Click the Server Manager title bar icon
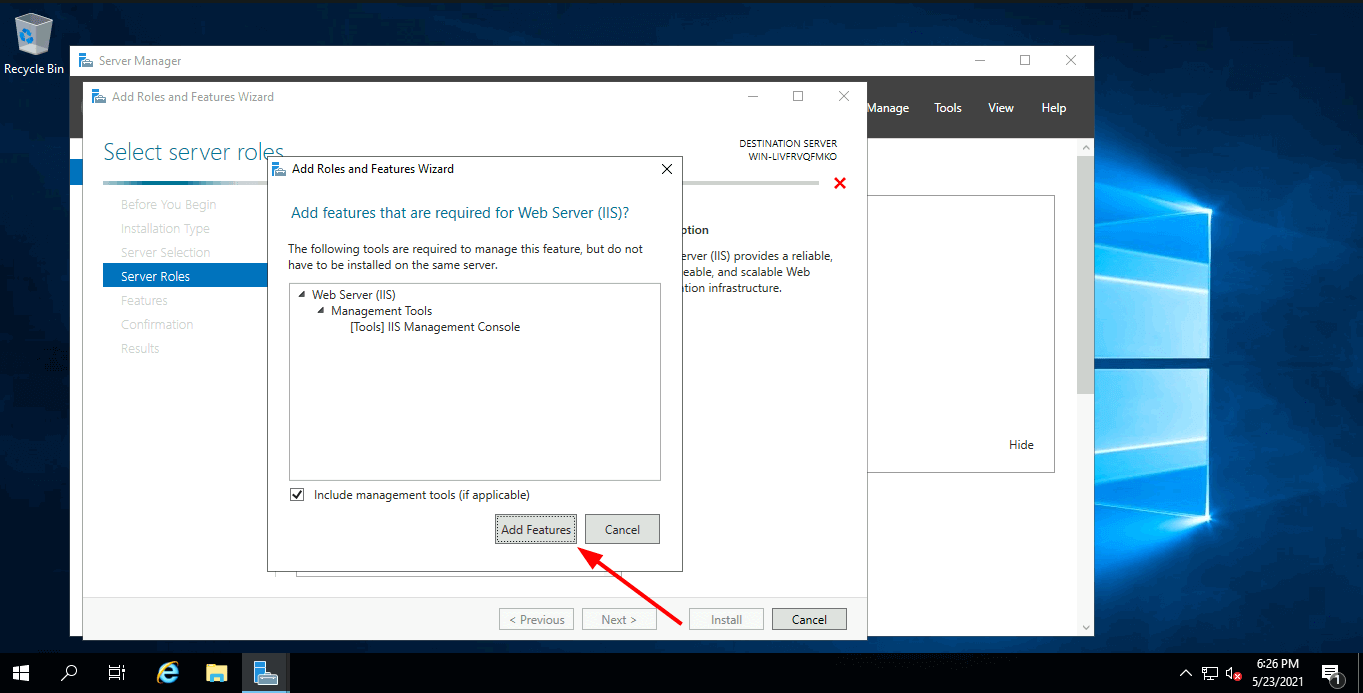This screenshot has width=1363, height=693. click(x=86, y=61)
